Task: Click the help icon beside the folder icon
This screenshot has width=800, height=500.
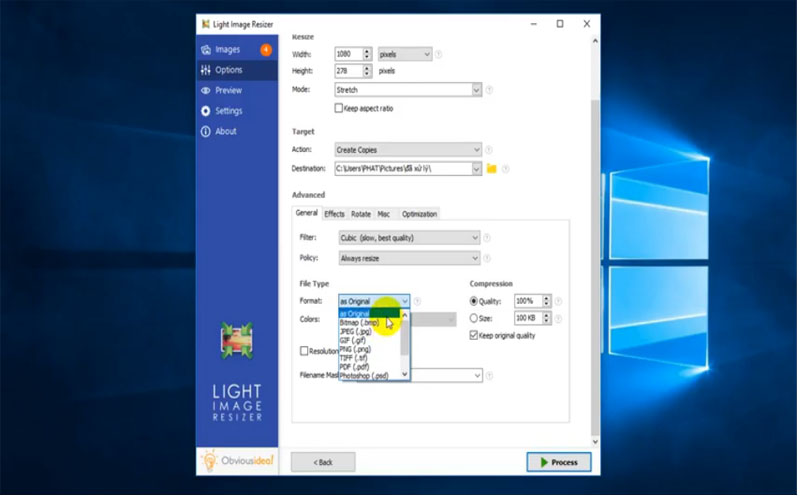Action: point(506,169)
